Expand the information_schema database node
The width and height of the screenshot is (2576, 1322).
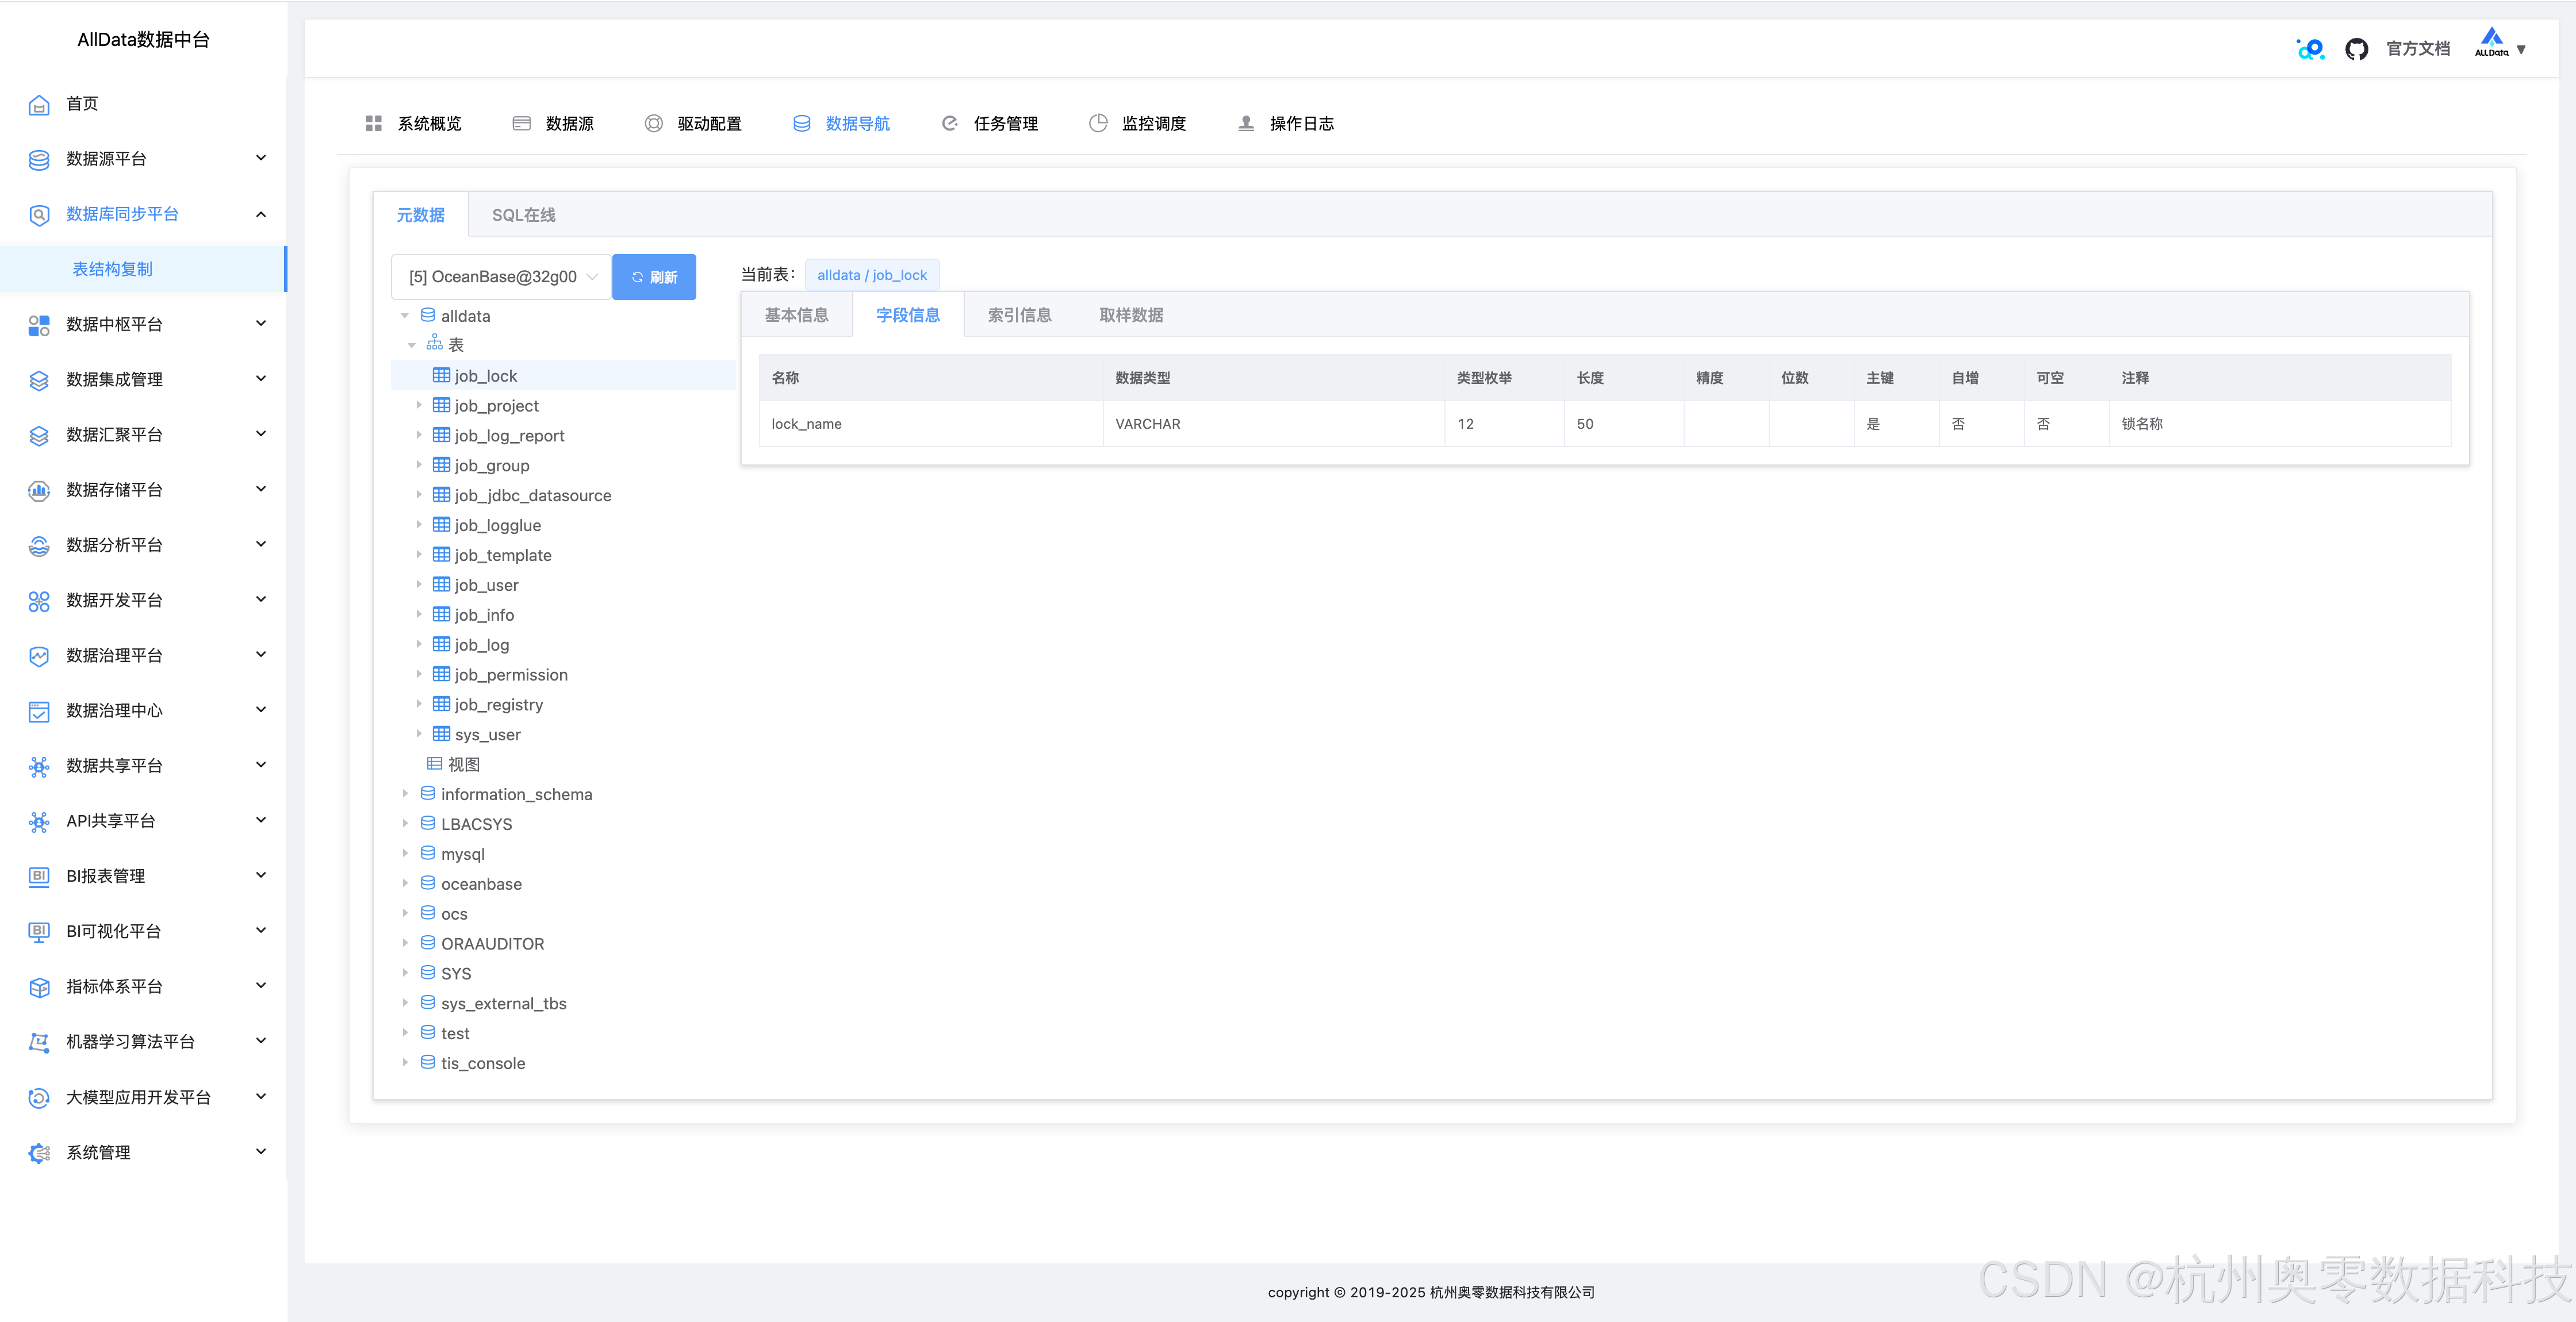tap(405, 794)
